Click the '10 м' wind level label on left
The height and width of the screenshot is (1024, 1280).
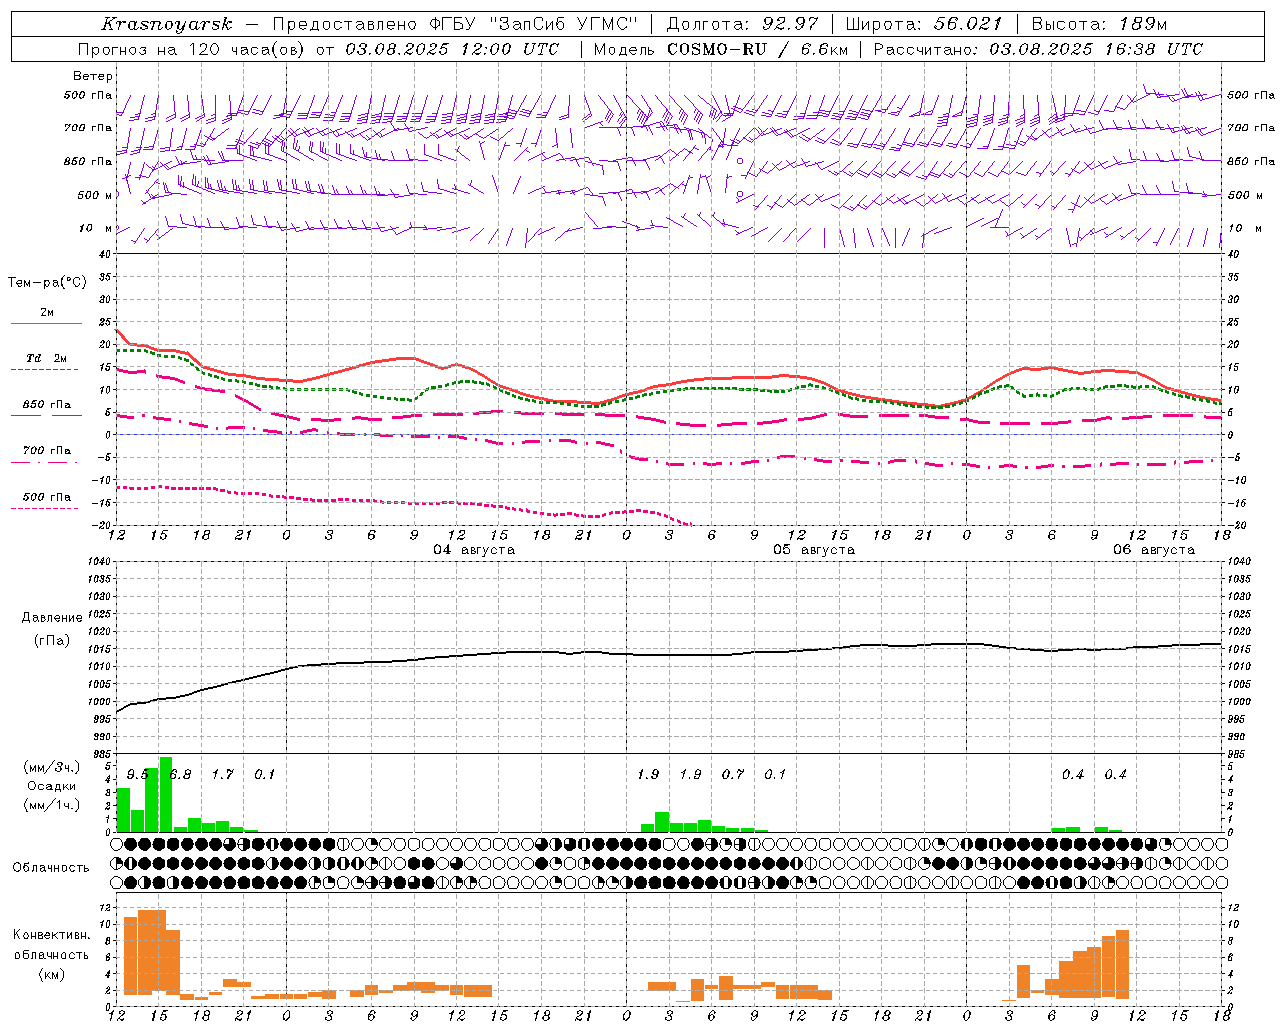coord(96,228)
